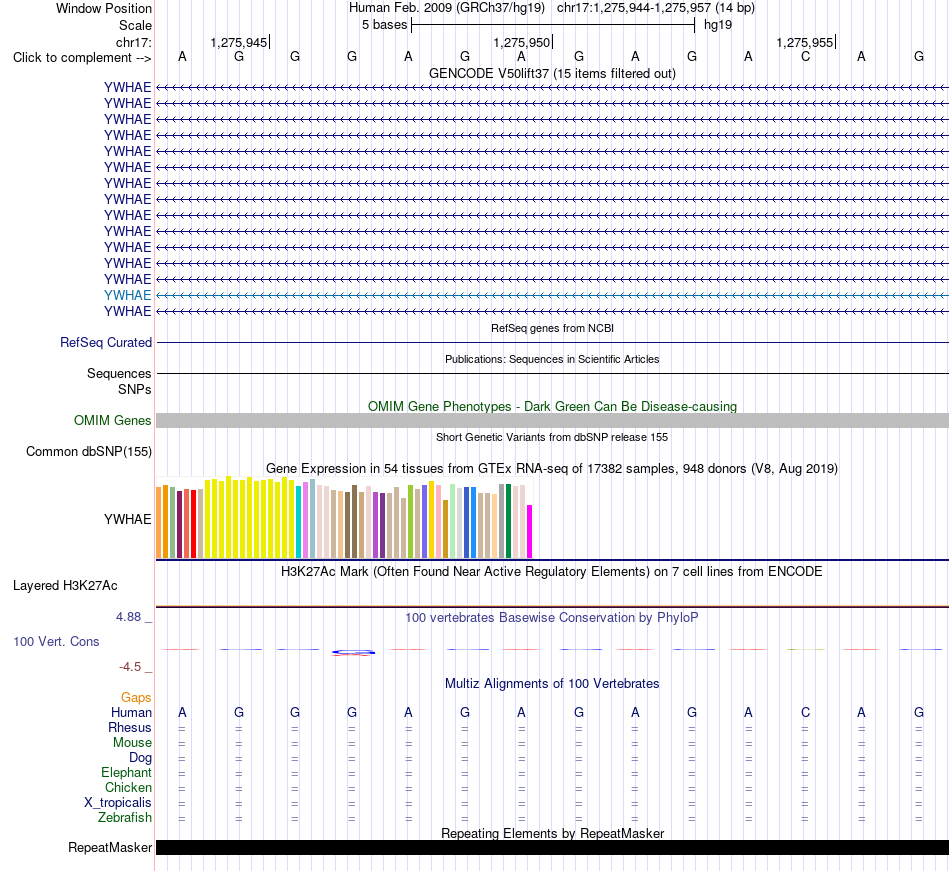Select the Dog species label
Image resolution: width=950 pixels, height=871 pixels.
point(140,757)
